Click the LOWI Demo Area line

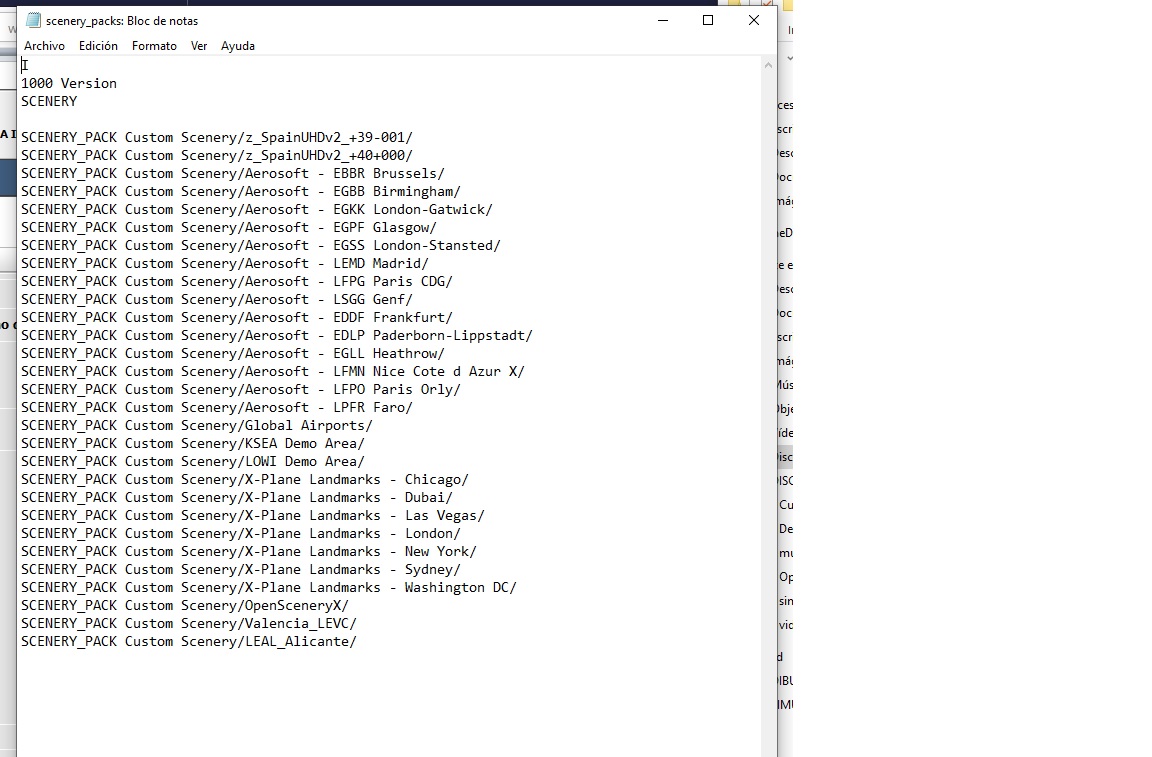pyautogui.click(x=193, y=462)
